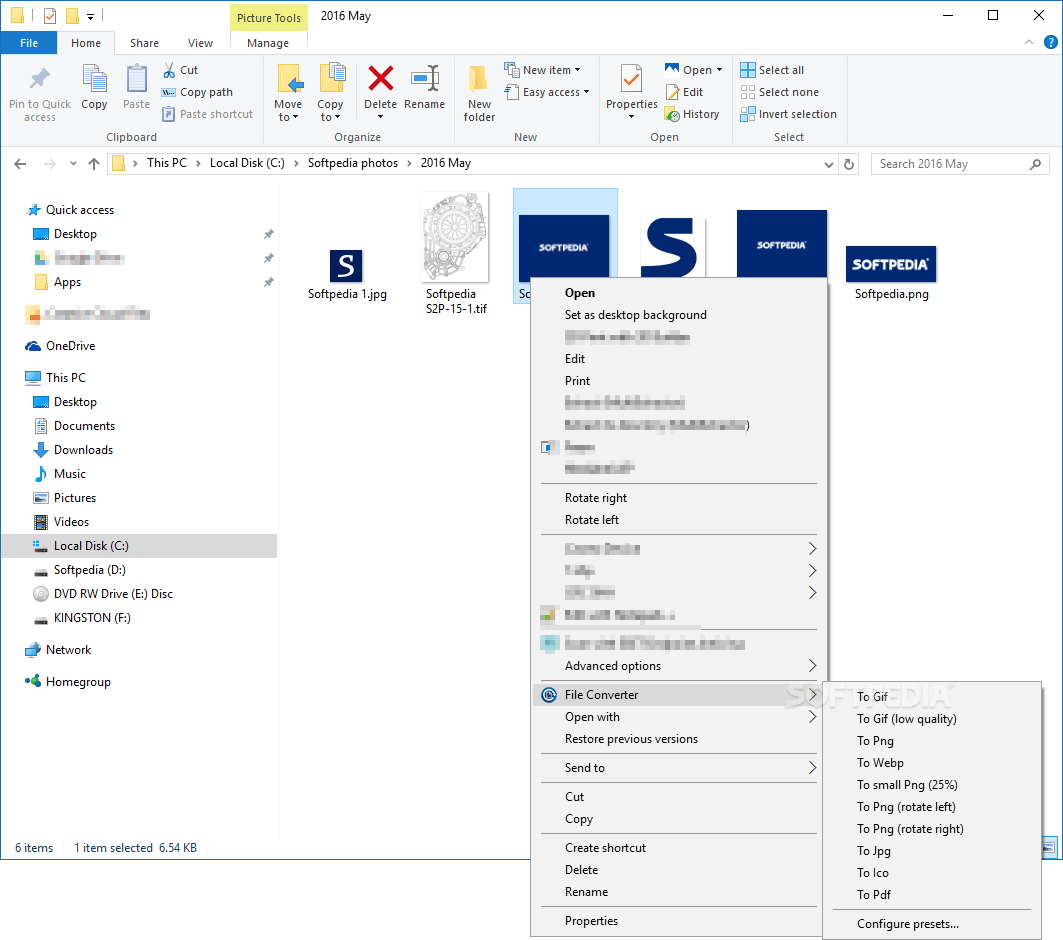Click Select none in ribbon
The width and height of the screenshot is (1063, 940).
click(780, 92)
